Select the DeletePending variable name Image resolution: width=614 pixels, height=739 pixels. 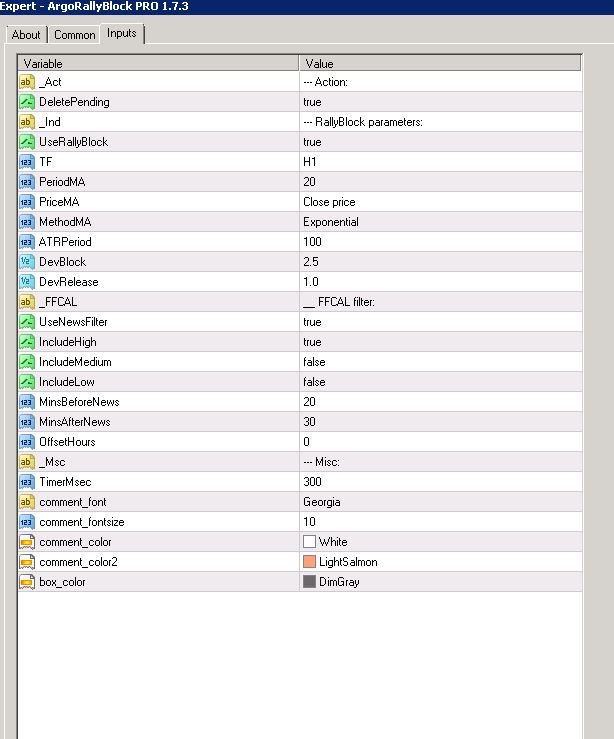pos(74,102)
